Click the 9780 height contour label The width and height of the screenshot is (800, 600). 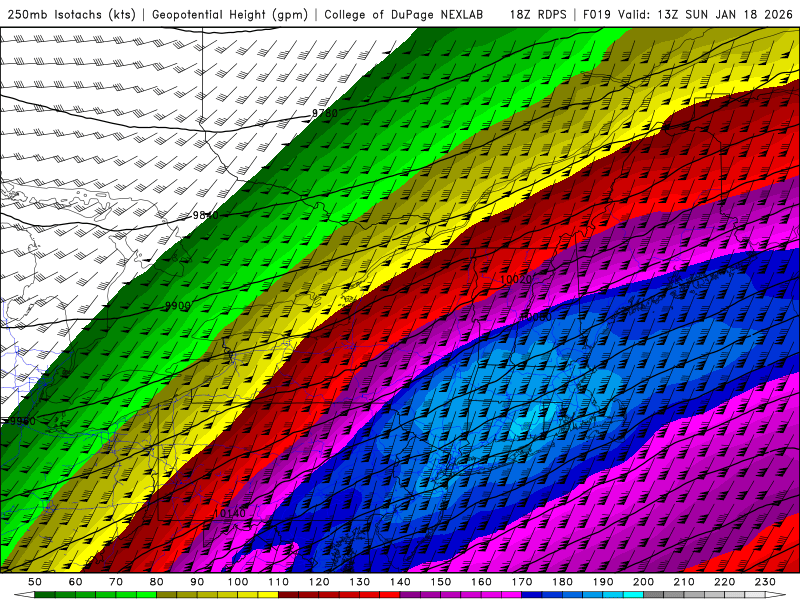pyautogui.click(x=325, y=113)
